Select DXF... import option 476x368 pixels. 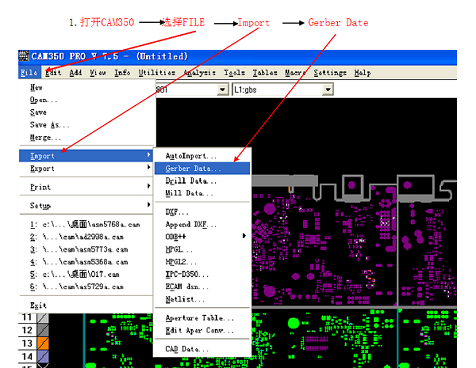[202, 212]
